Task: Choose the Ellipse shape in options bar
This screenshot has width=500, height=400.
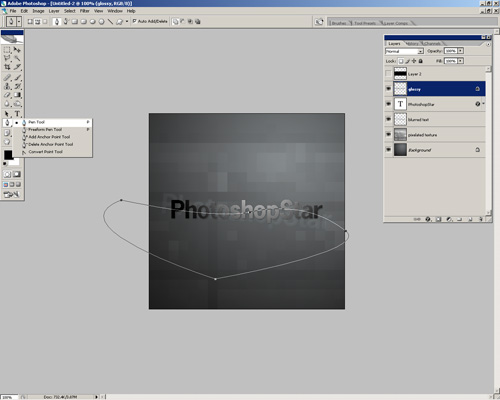Action: [x=93, y=22]
